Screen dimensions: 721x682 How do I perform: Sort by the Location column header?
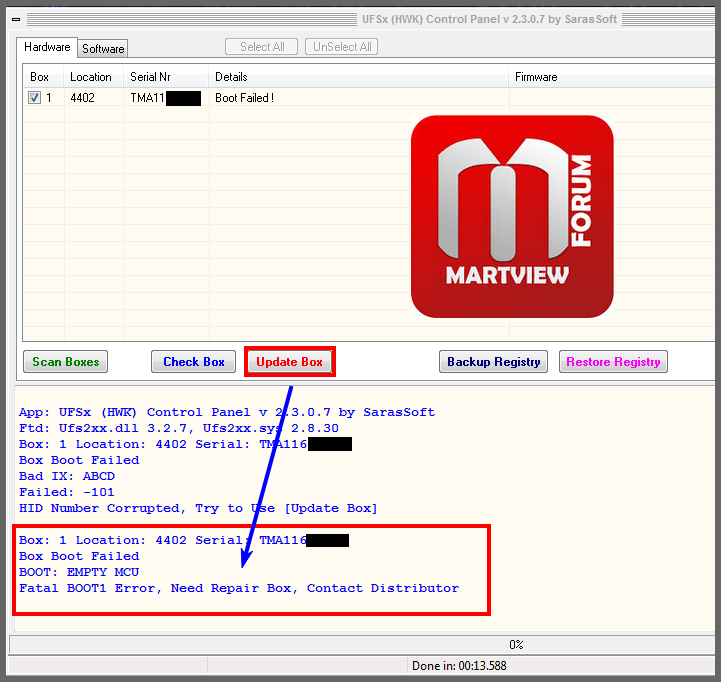(x=94, y=77)
